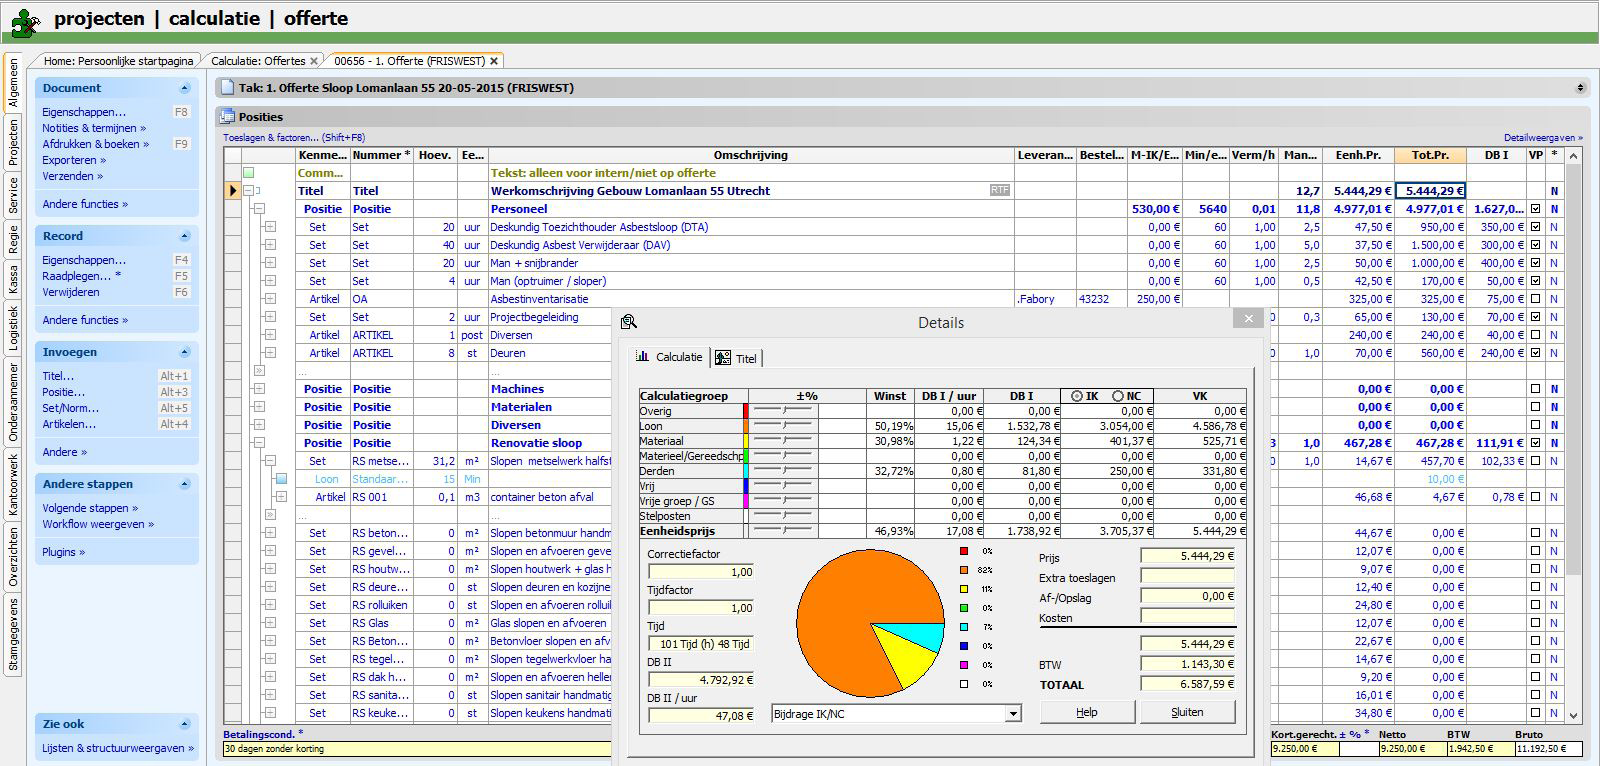Screen dimensions: 1600x766
Task: Select the Logistiek vertical sidebar tab
Action: click(x=13, y=327)
